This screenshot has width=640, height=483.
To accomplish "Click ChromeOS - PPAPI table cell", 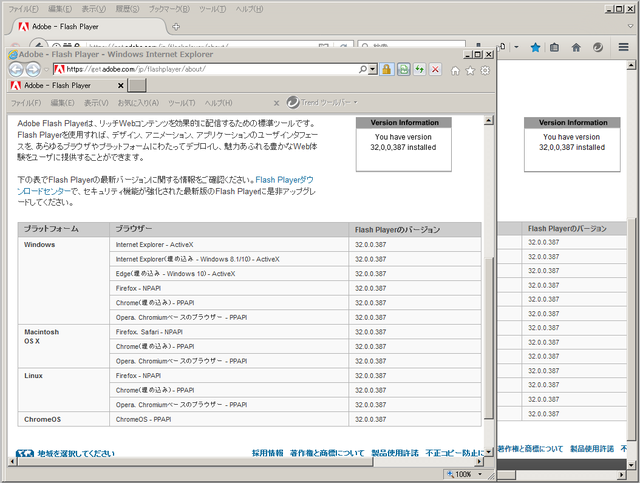I will click(x=229, y=419).
